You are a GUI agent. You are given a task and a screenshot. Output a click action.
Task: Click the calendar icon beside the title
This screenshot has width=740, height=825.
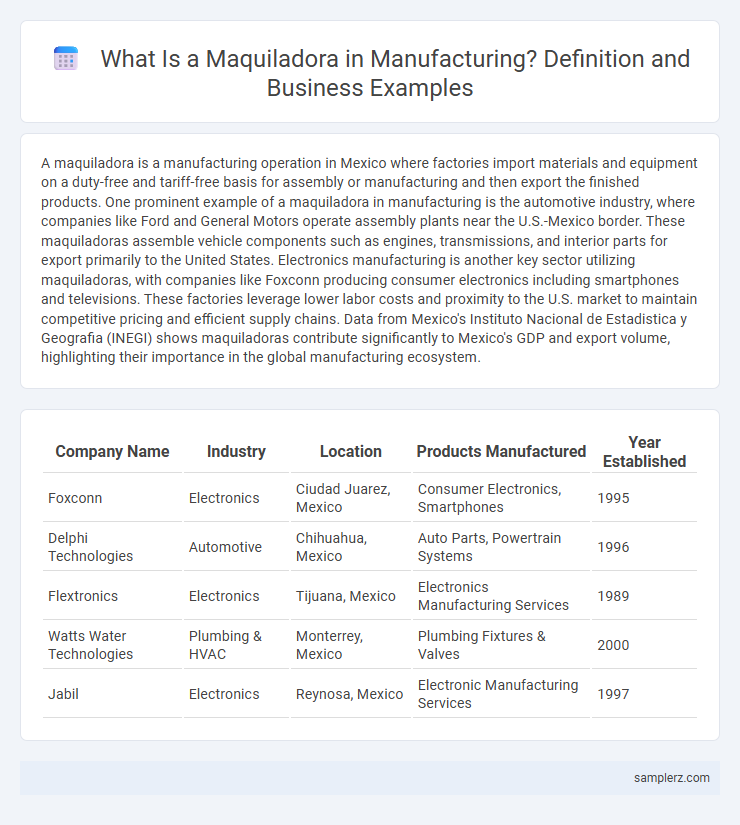[x=66, y=58]
